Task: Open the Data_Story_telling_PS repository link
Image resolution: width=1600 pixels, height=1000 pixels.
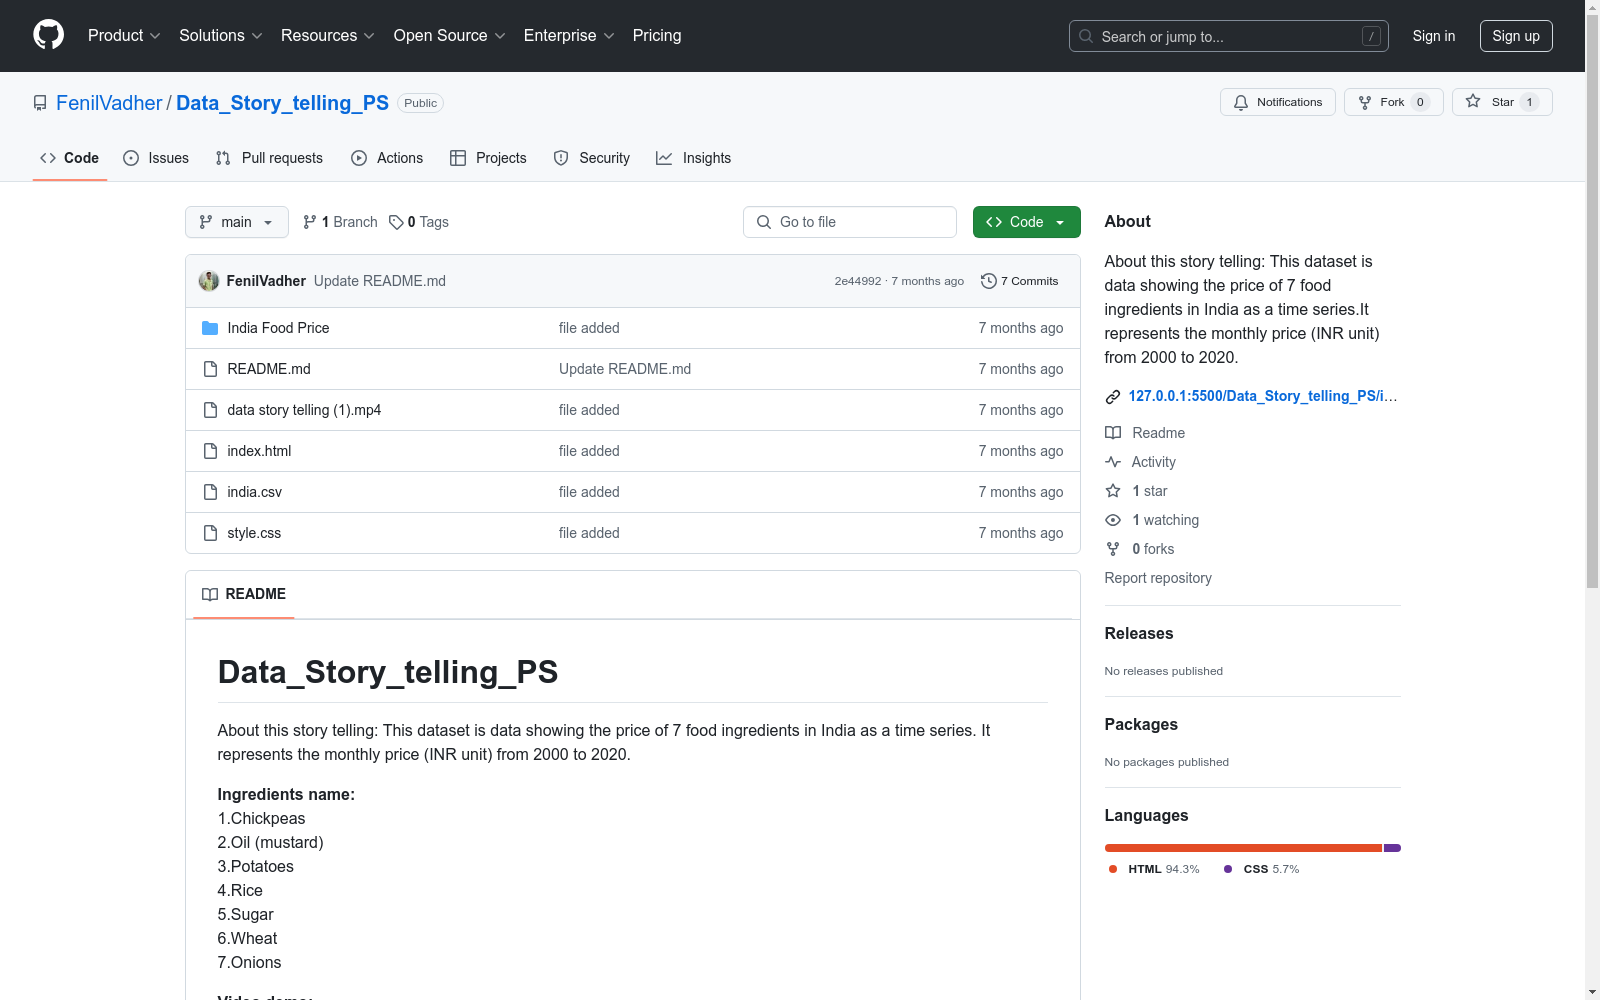Action: [282, 103]
